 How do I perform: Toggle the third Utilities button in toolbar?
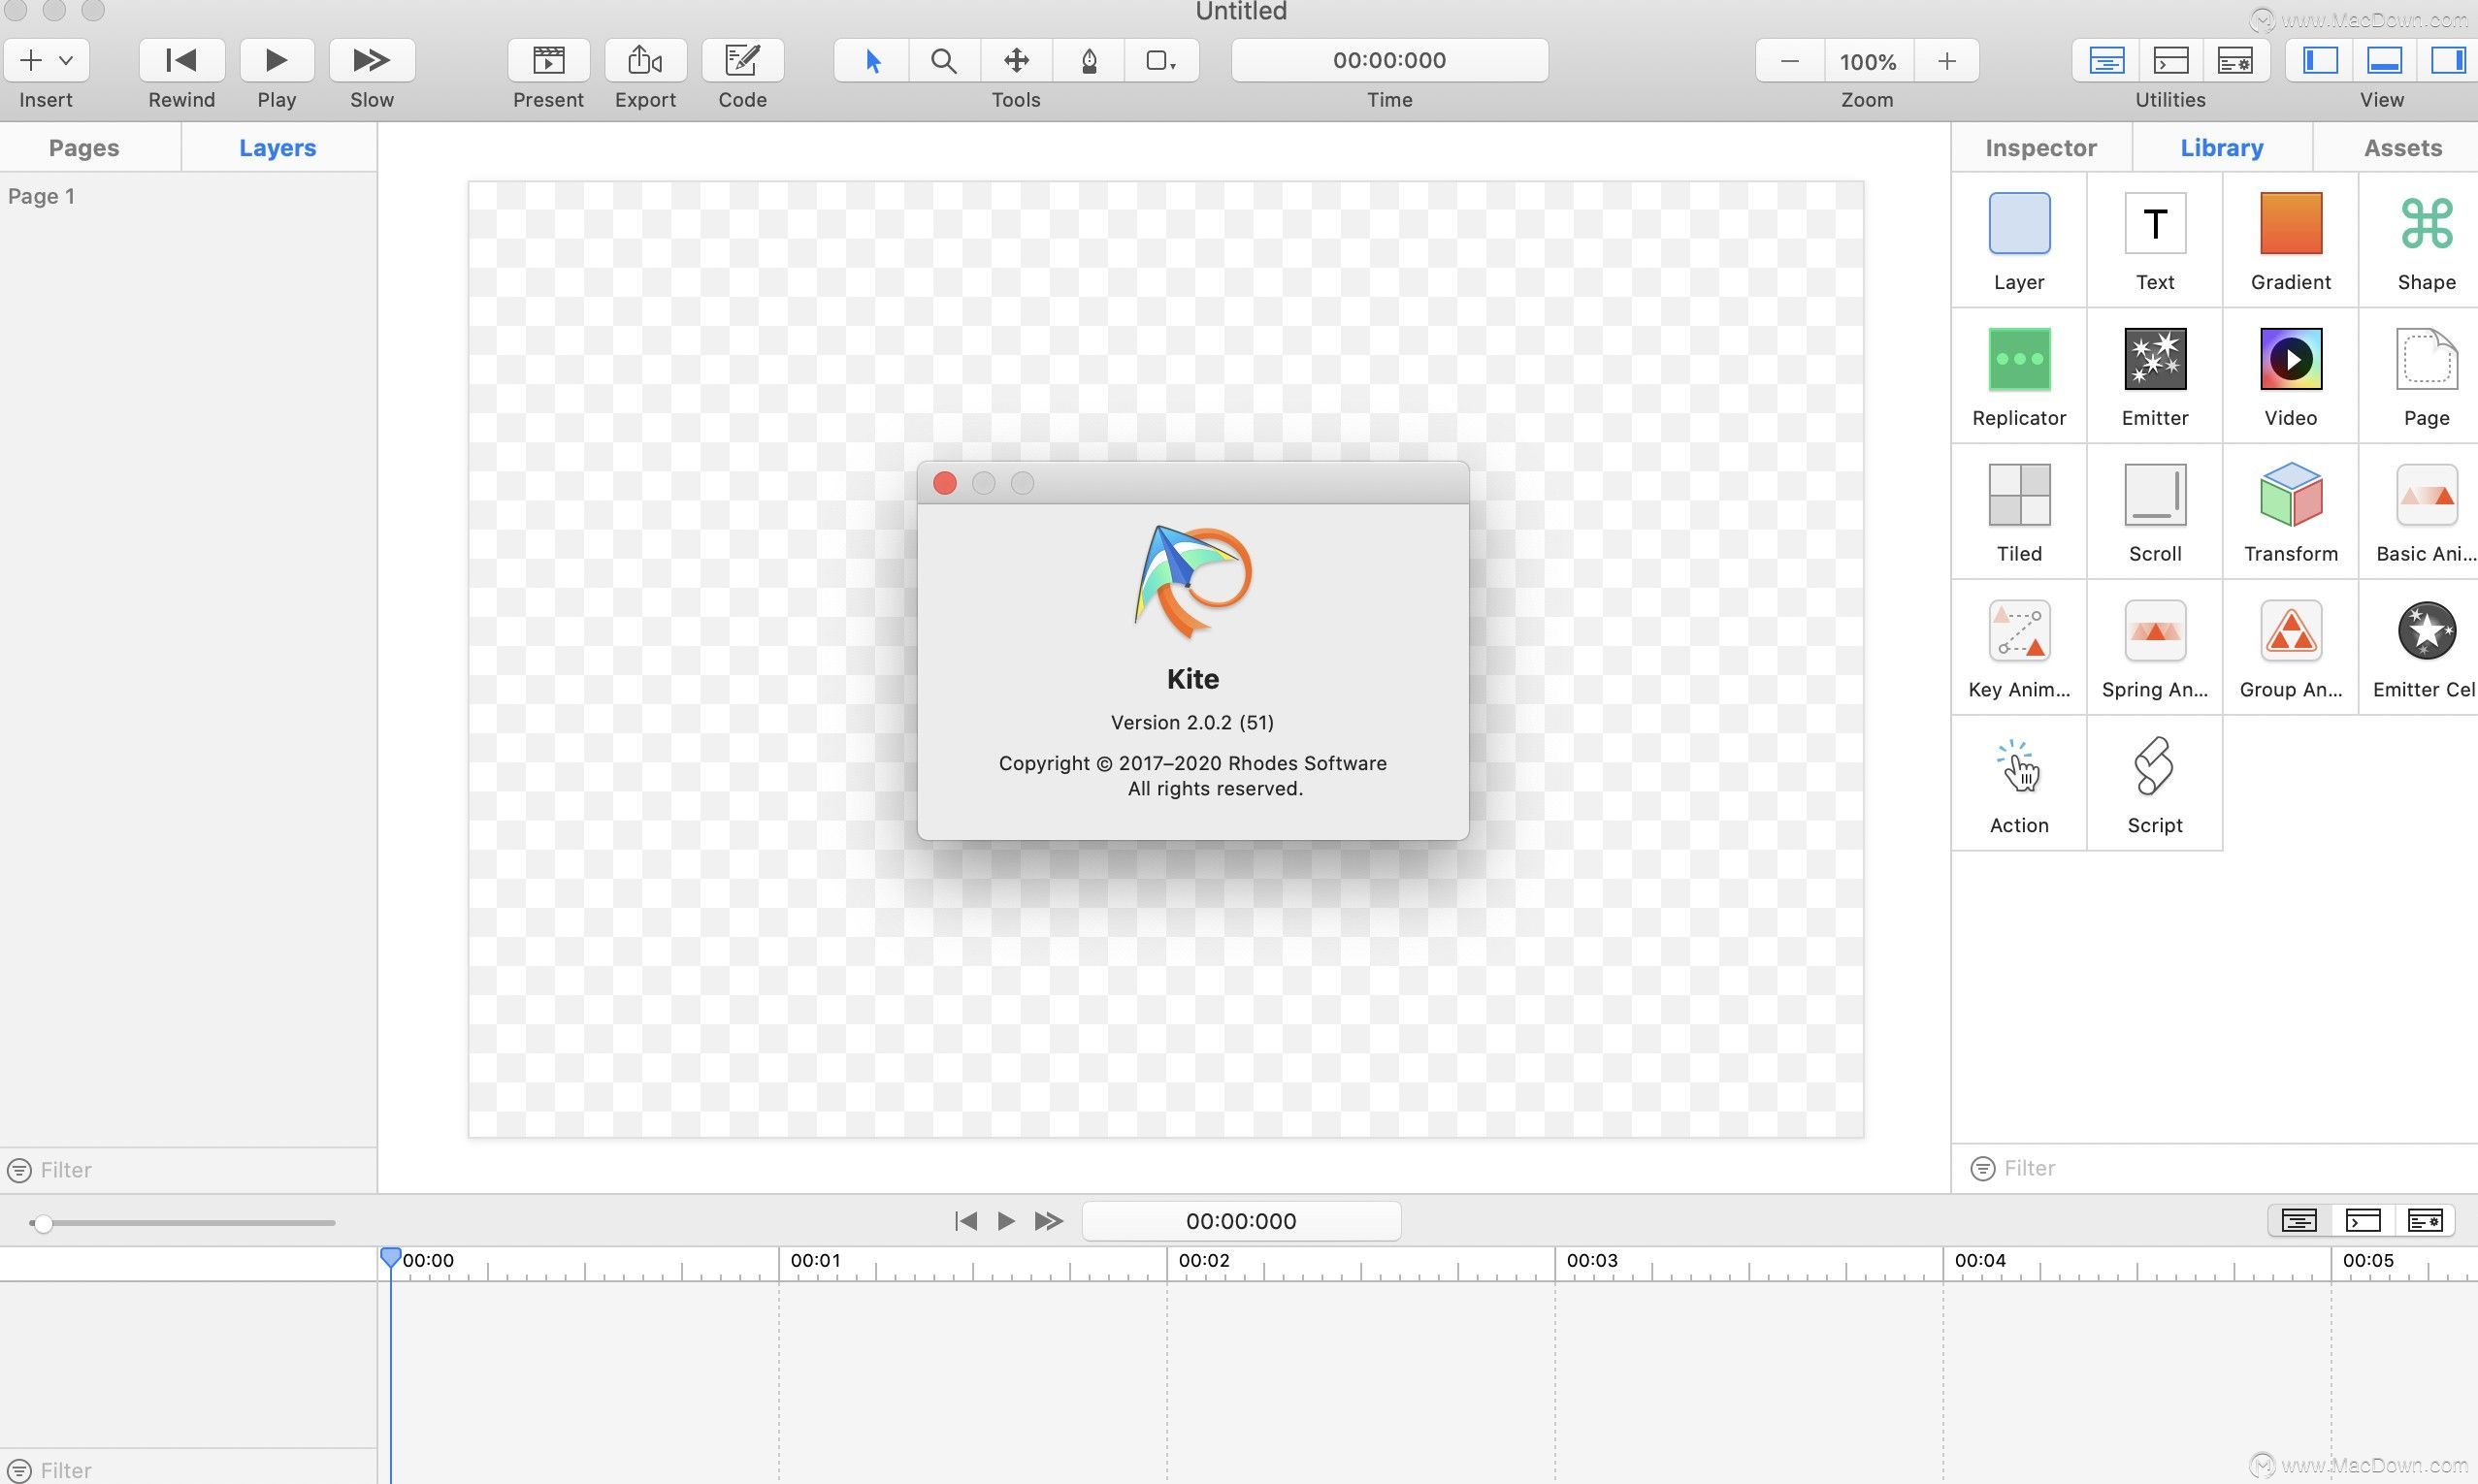click(2235, 61)
